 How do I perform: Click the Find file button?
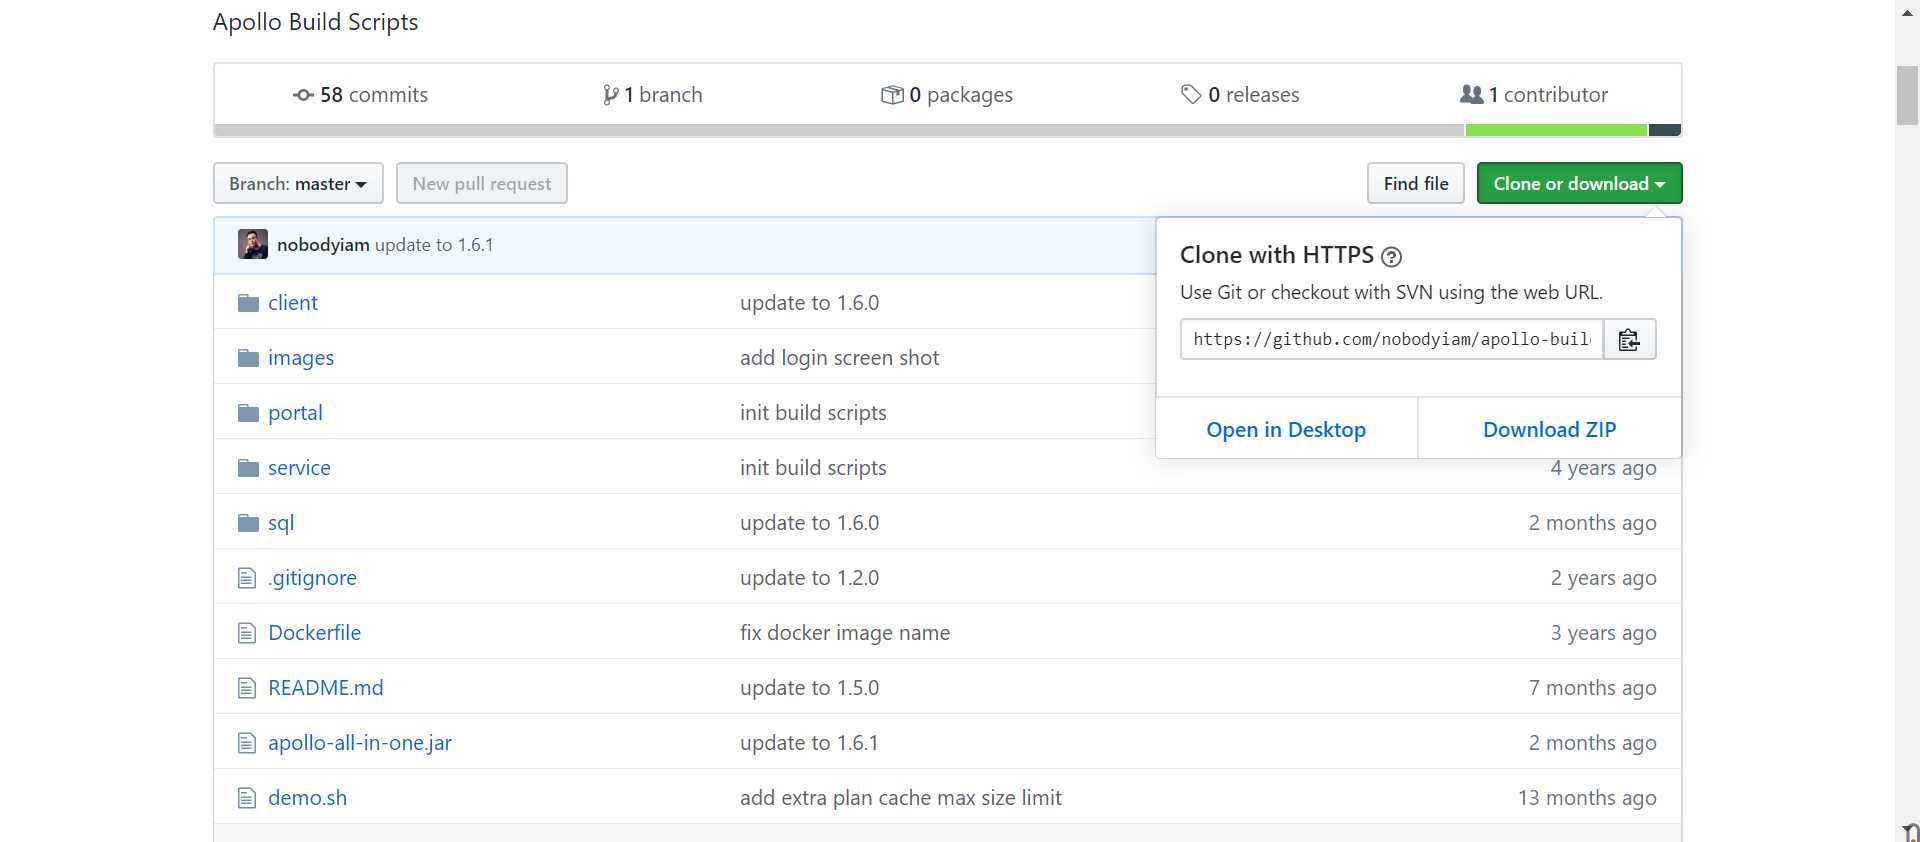(x=1416, y=183)
